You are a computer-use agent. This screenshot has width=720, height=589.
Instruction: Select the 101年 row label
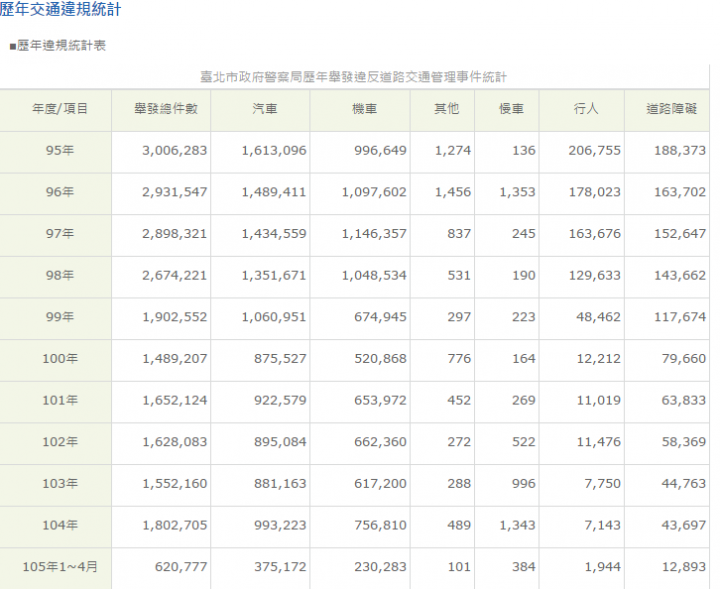coord(60,400)
